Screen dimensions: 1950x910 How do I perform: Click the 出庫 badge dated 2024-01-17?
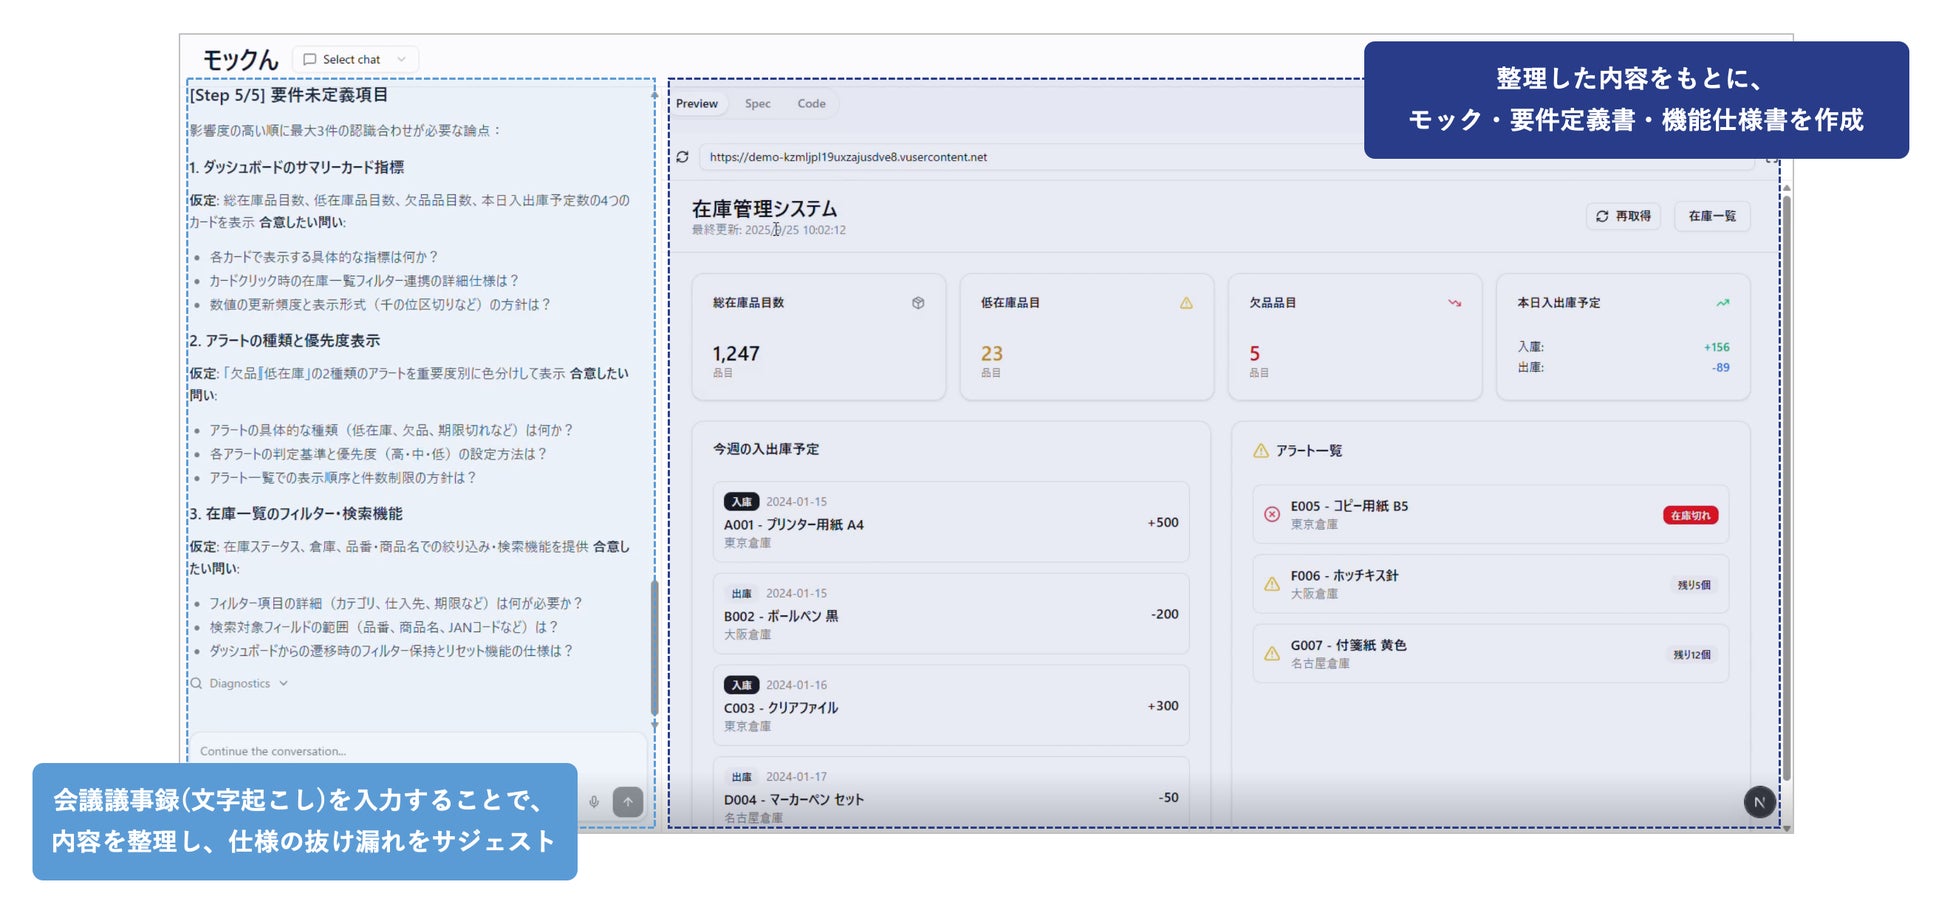(741, 777)
